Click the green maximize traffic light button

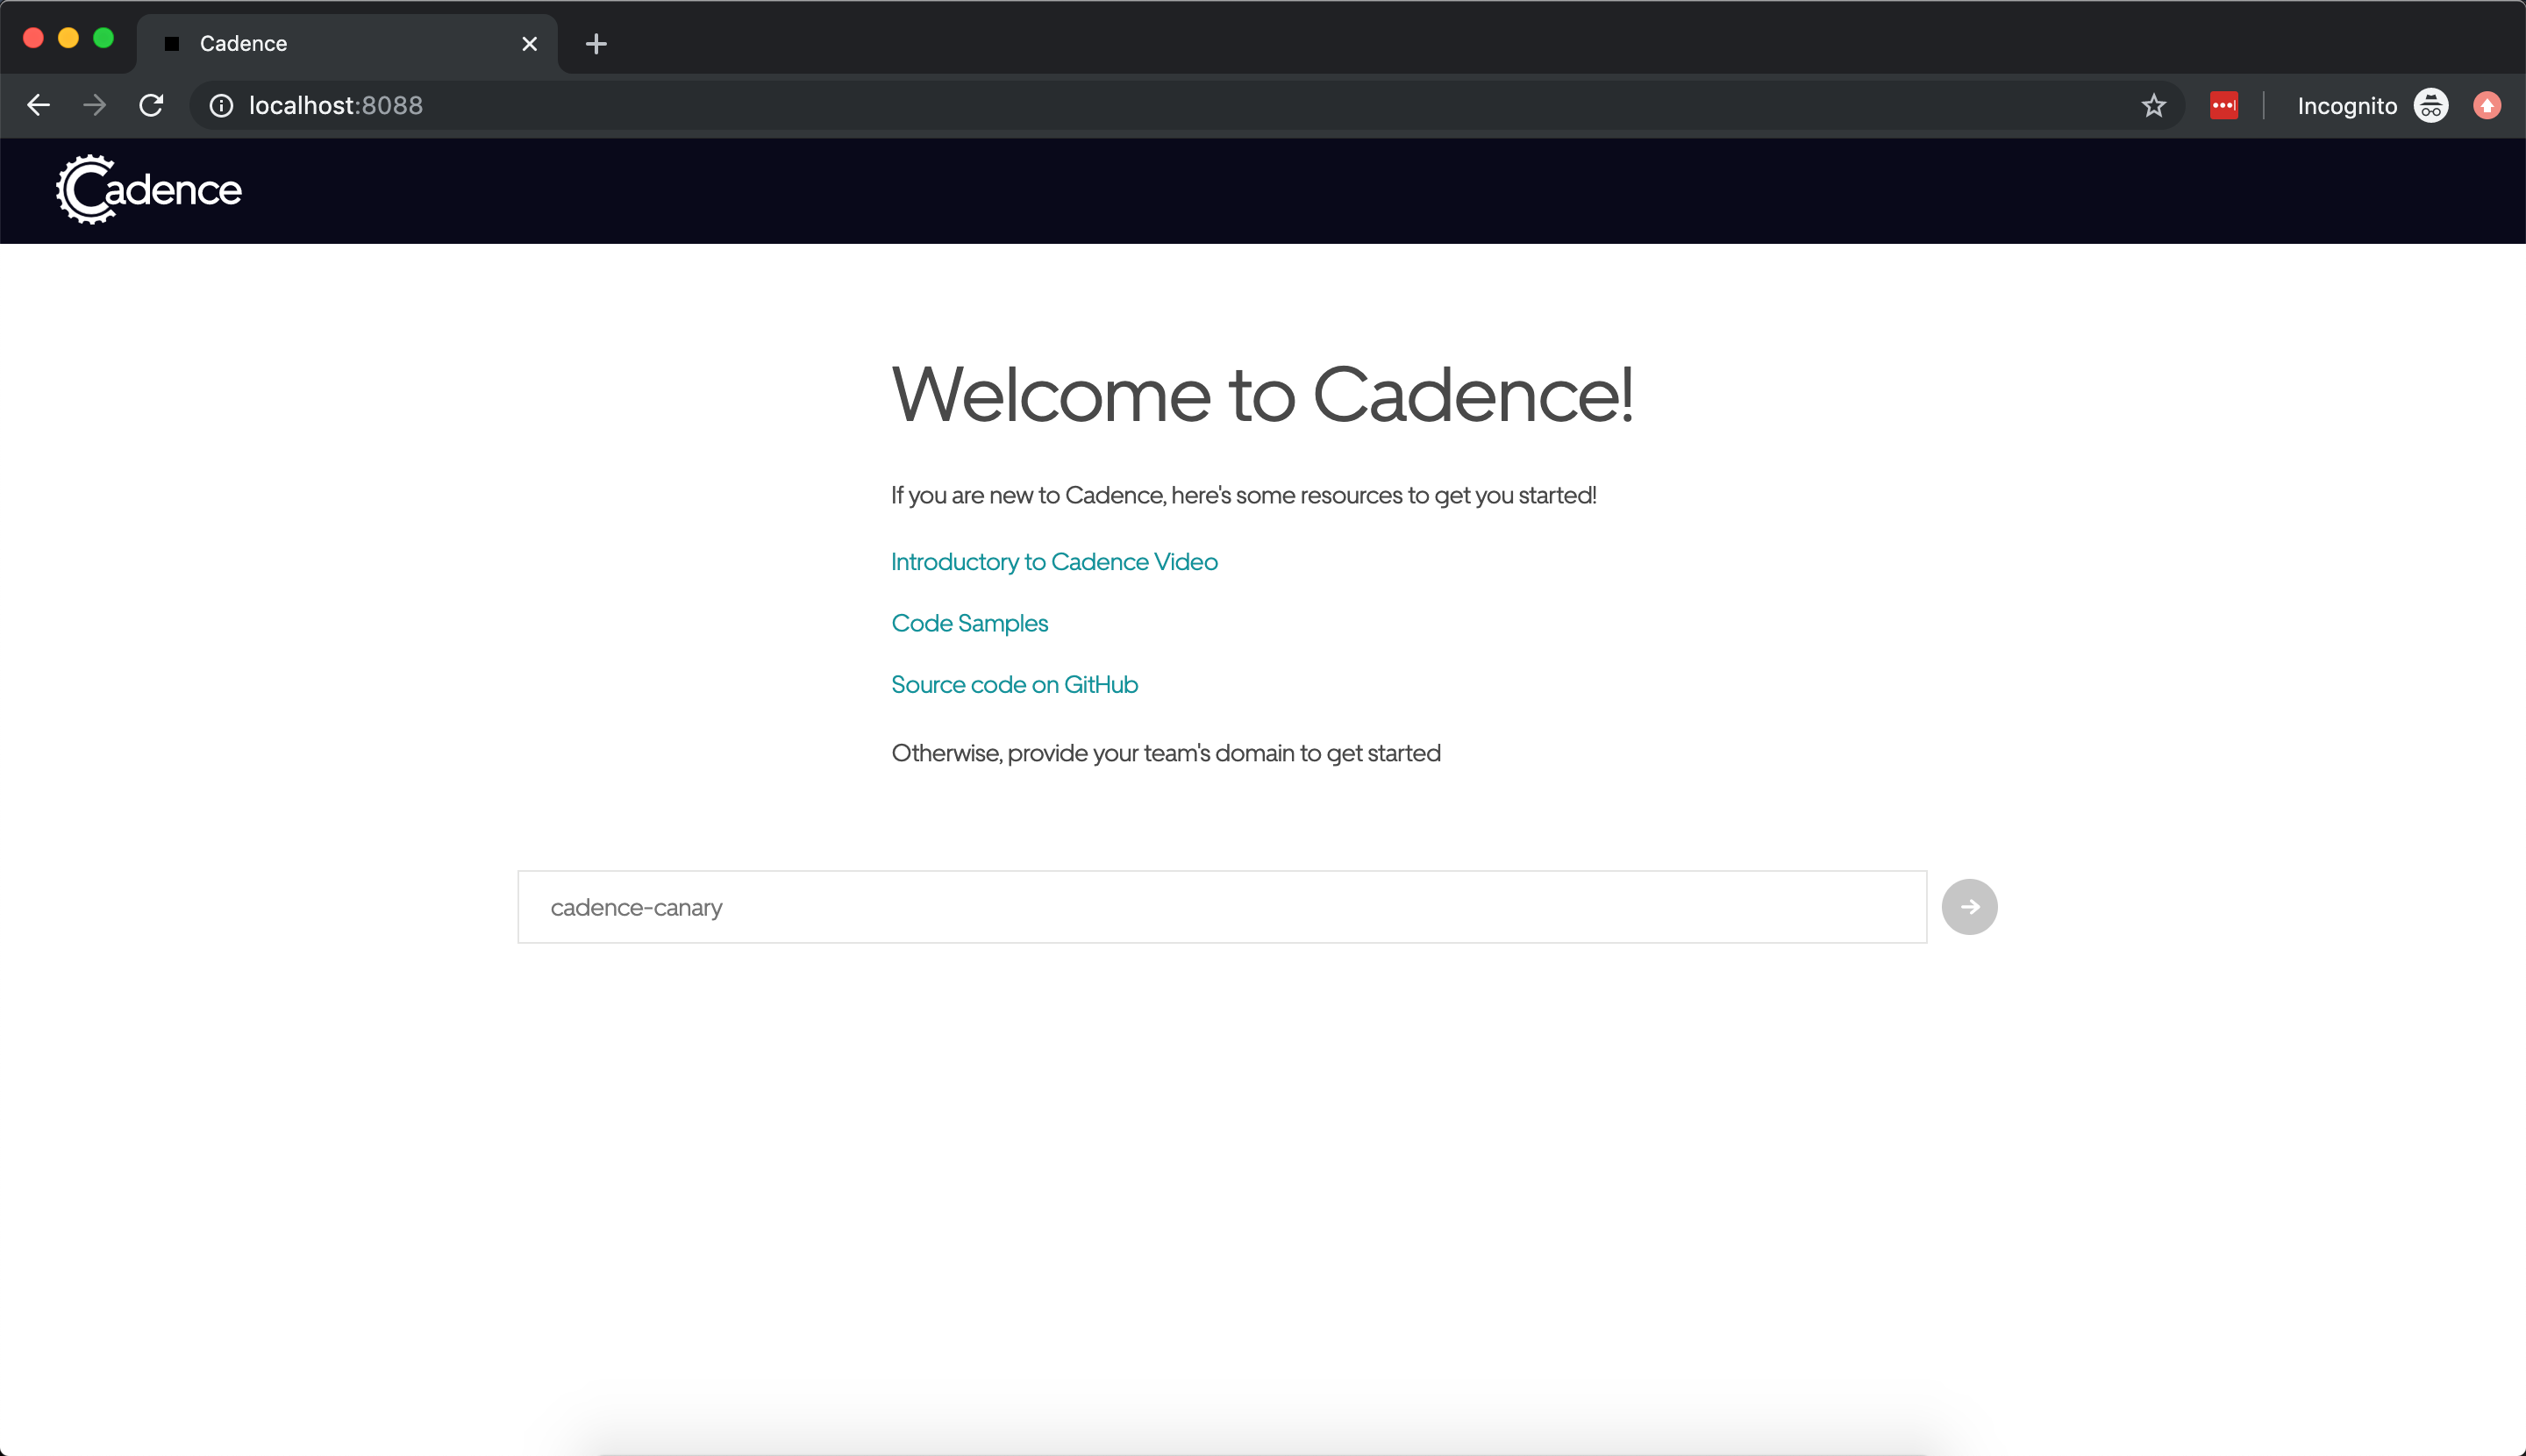tap(104, 38)
